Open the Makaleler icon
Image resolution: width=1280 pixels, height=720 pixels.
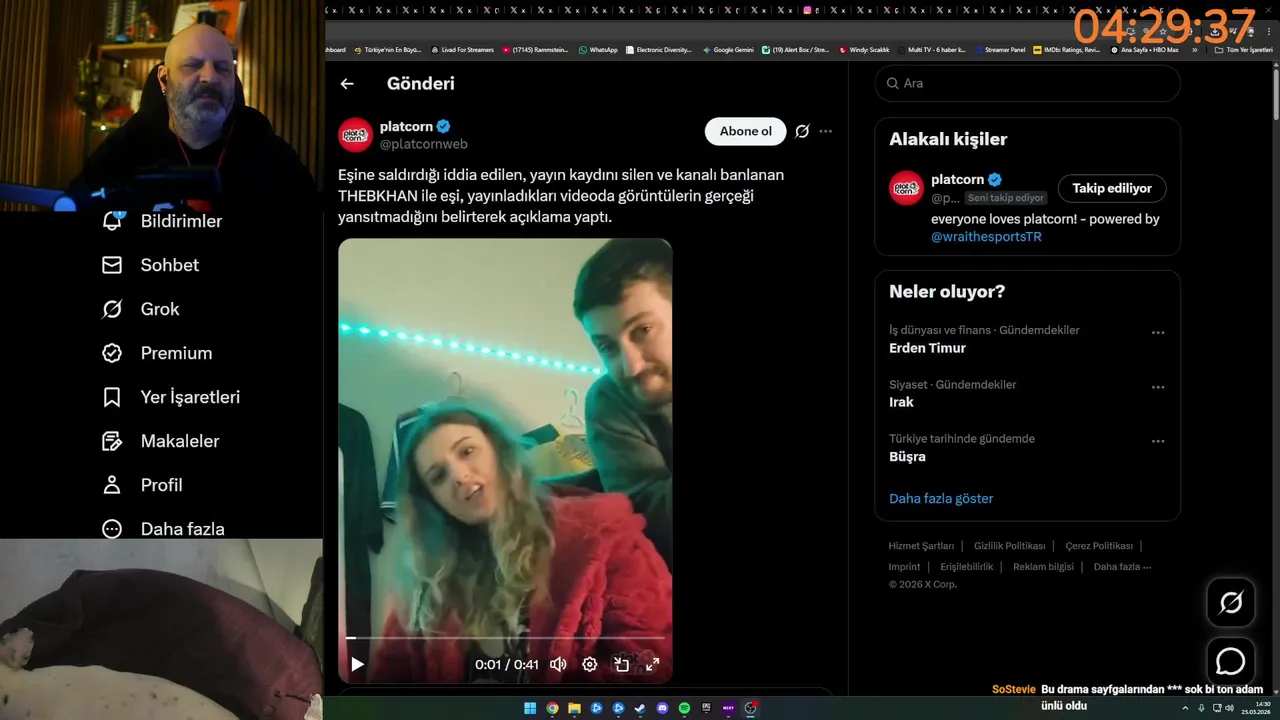coord(112,441)
